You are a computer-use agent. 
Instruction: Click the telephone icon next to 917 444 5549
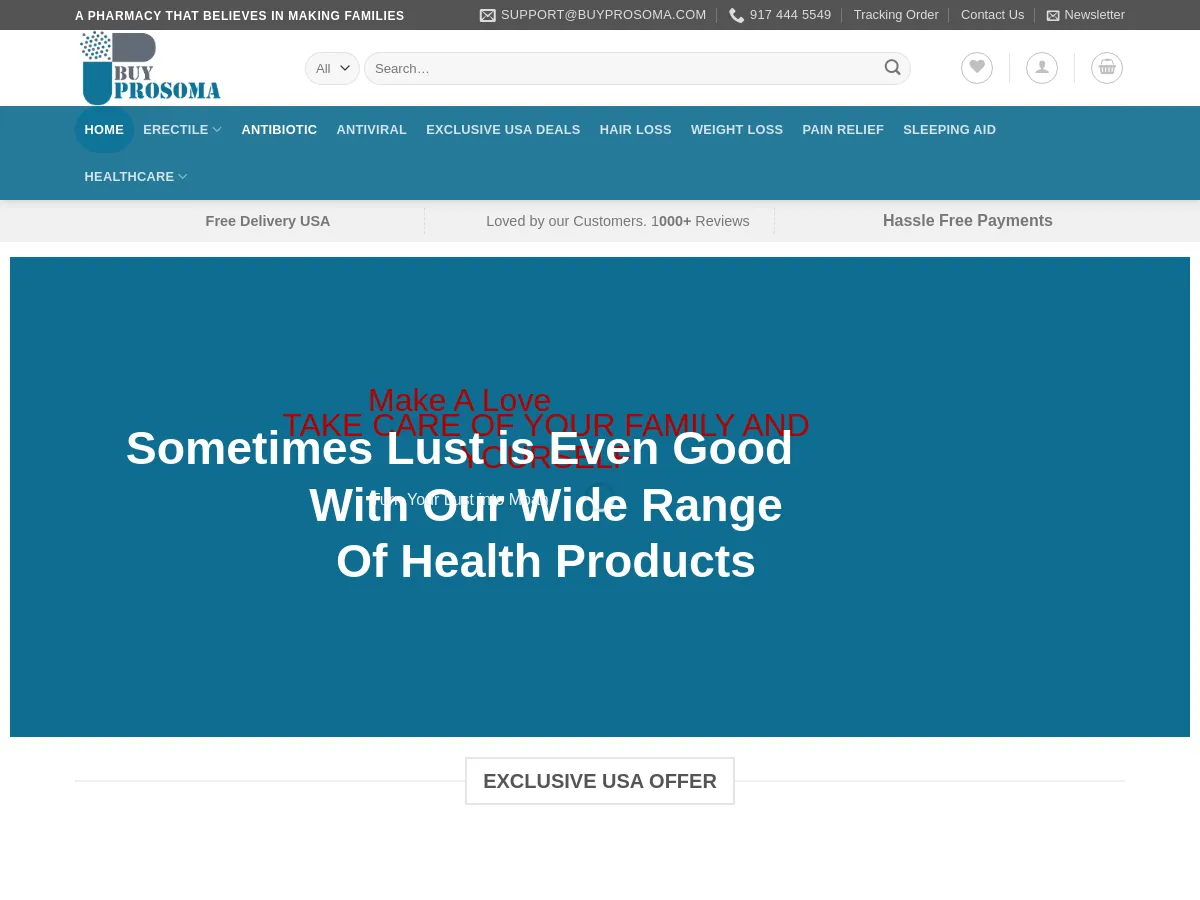[x=737, y=15]
